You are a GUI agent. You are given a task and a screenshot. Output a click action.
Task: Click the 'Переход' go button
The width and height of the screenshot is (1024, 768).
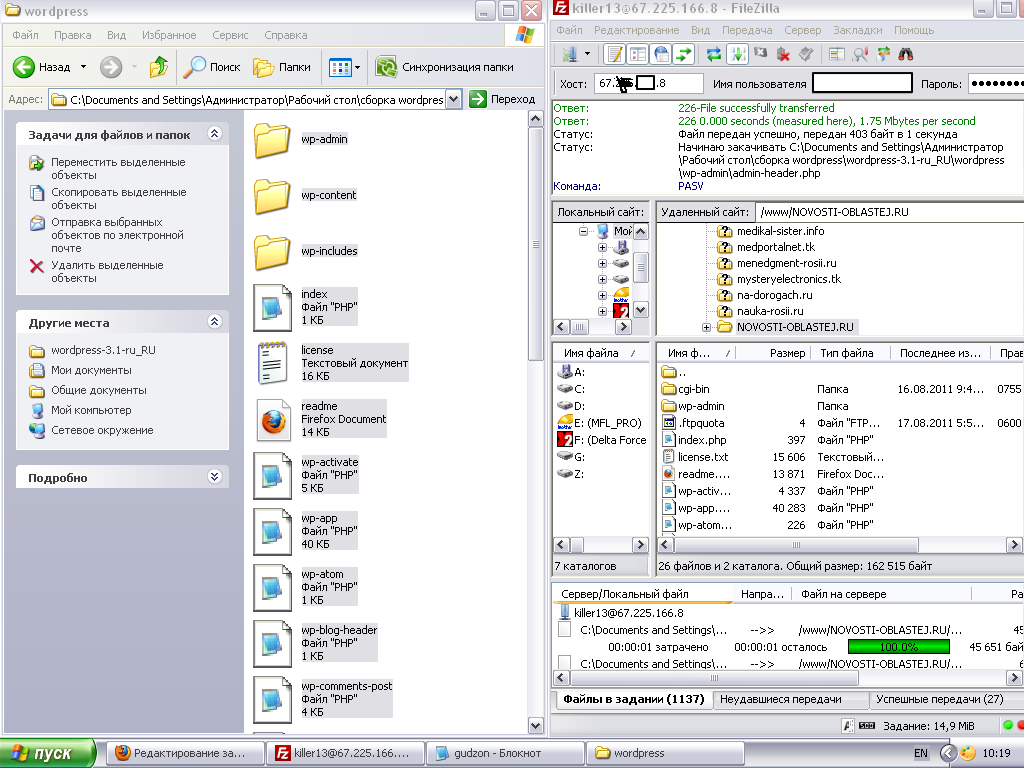click(503, 99)
